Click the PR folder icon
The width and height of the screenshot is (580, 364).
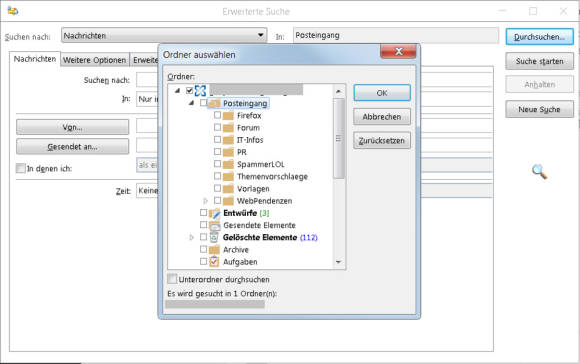pos(228,152)
